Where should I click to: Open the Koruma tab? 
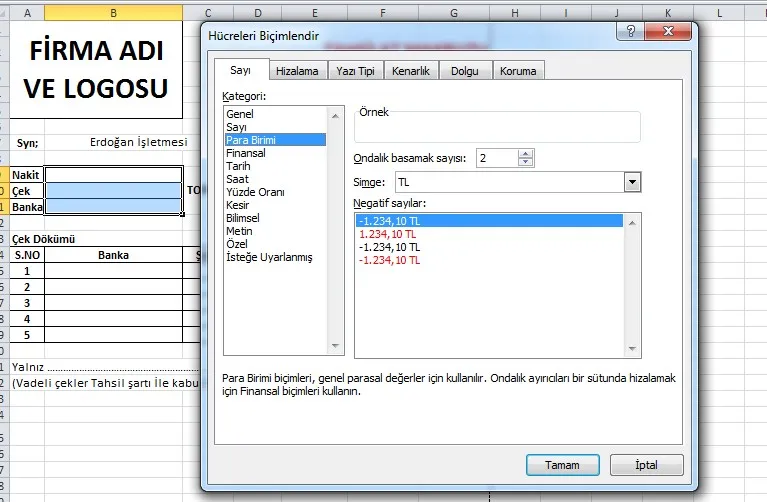tap(518, 71)
